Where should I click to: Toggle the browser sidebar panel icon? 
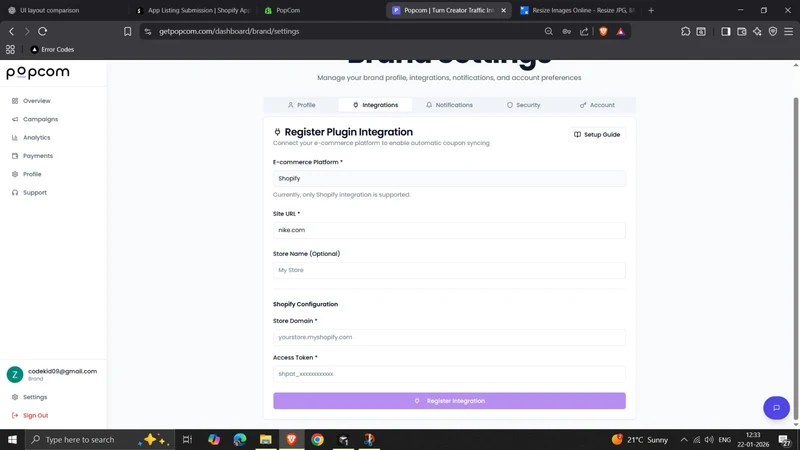click(x=725, y=31)
